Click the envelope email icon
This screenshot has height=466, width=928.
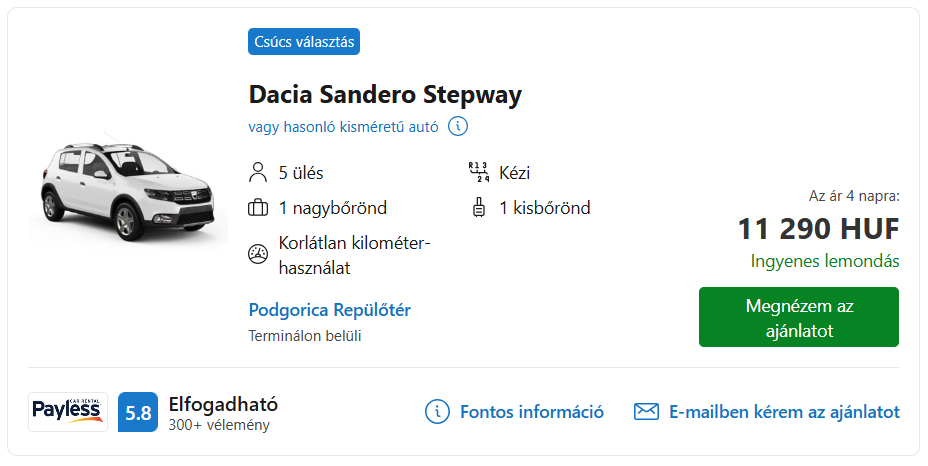[x=646, y=412]
